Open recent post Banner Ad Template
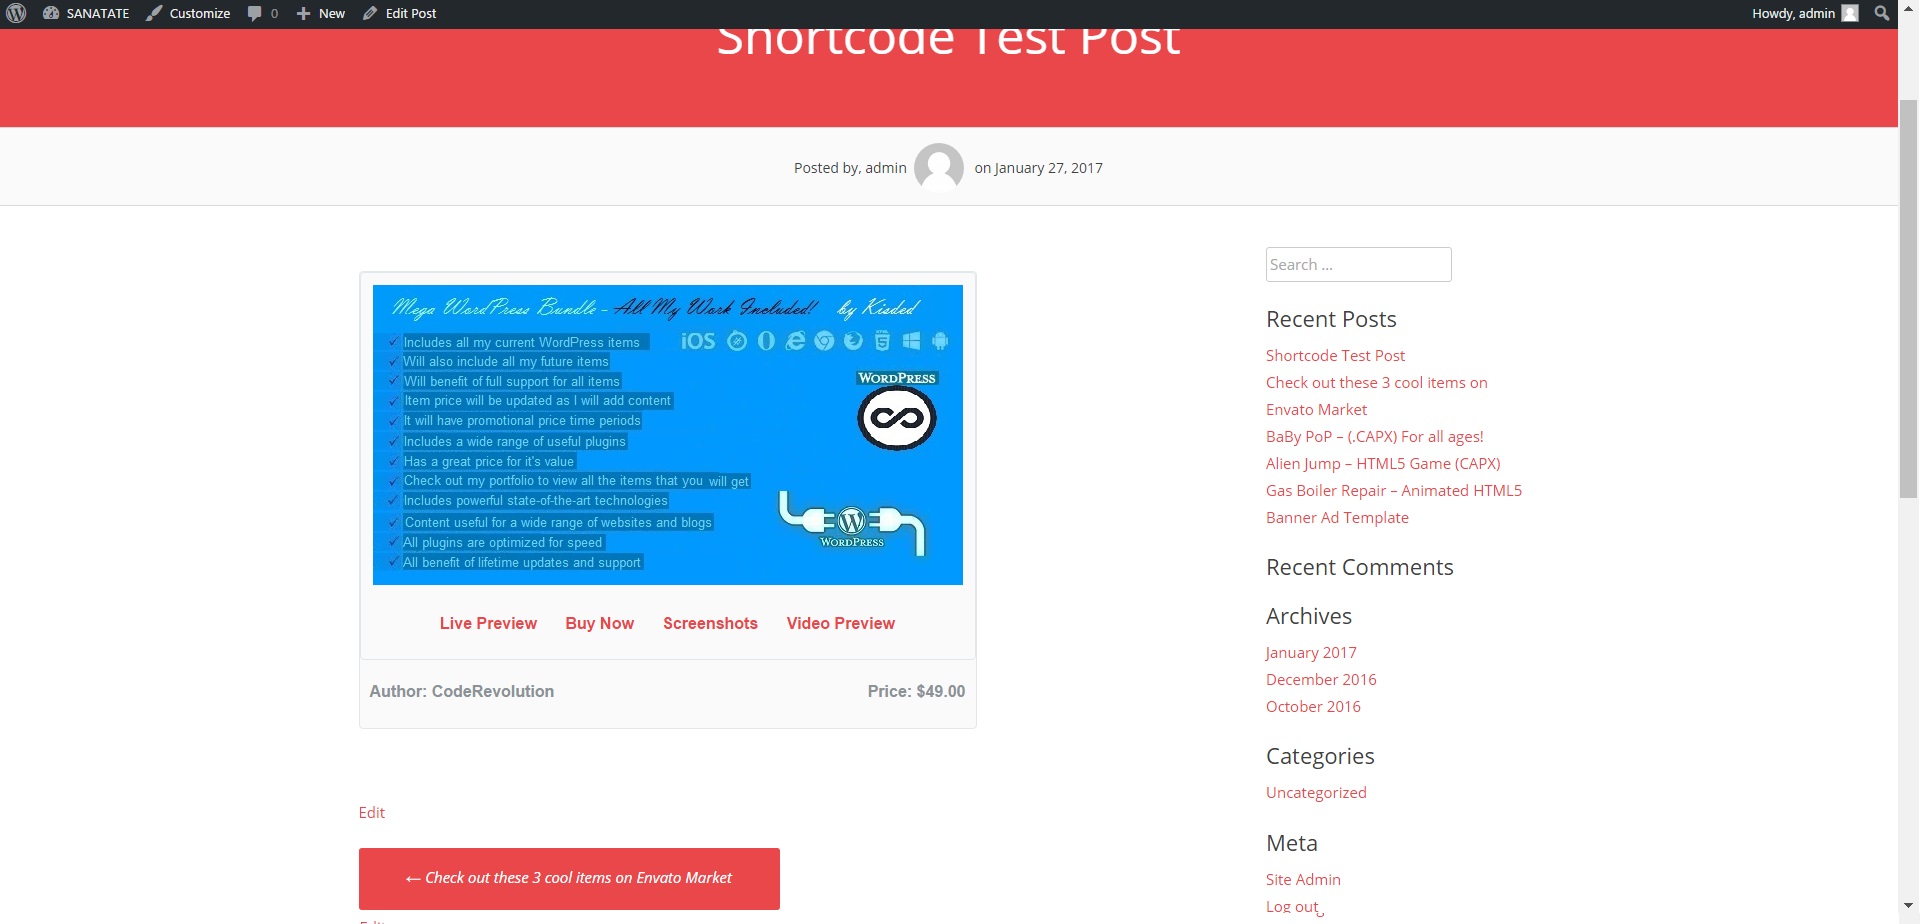 (x=1337, y=517)
